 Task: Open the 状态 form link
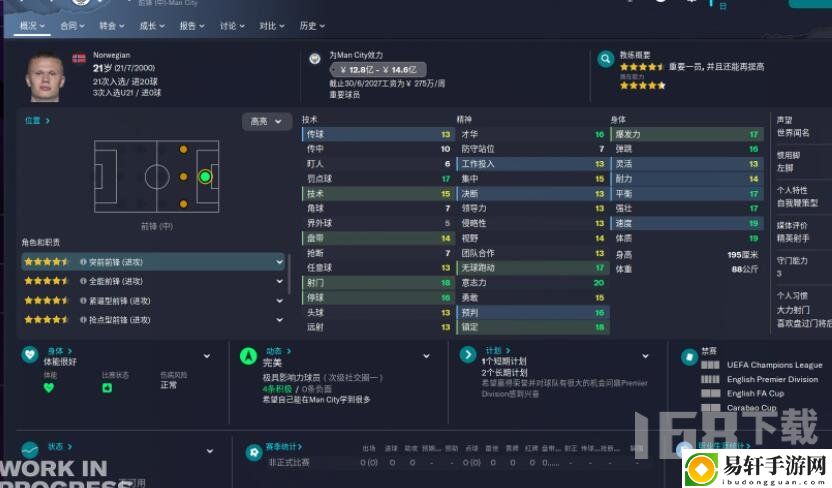[59, 447]
